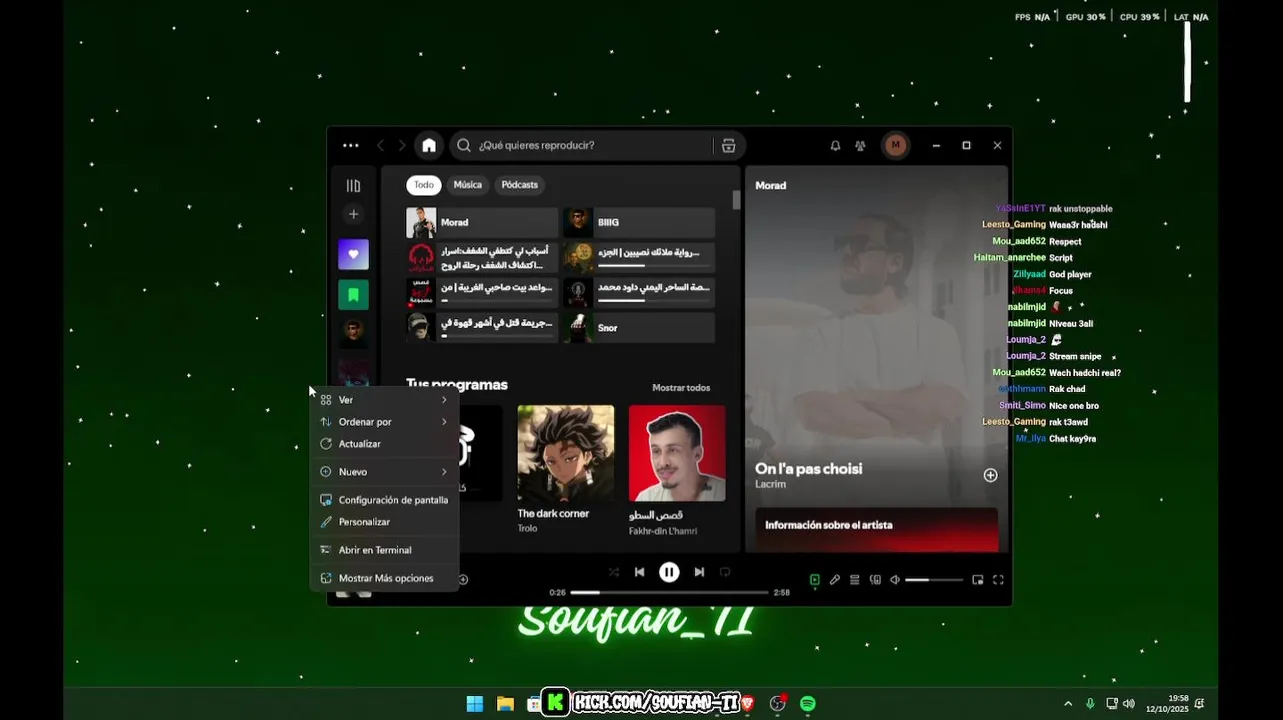Open Your Episodes green bookmark tile
This screenshot has height=720, width=1283.
[353, 294]
